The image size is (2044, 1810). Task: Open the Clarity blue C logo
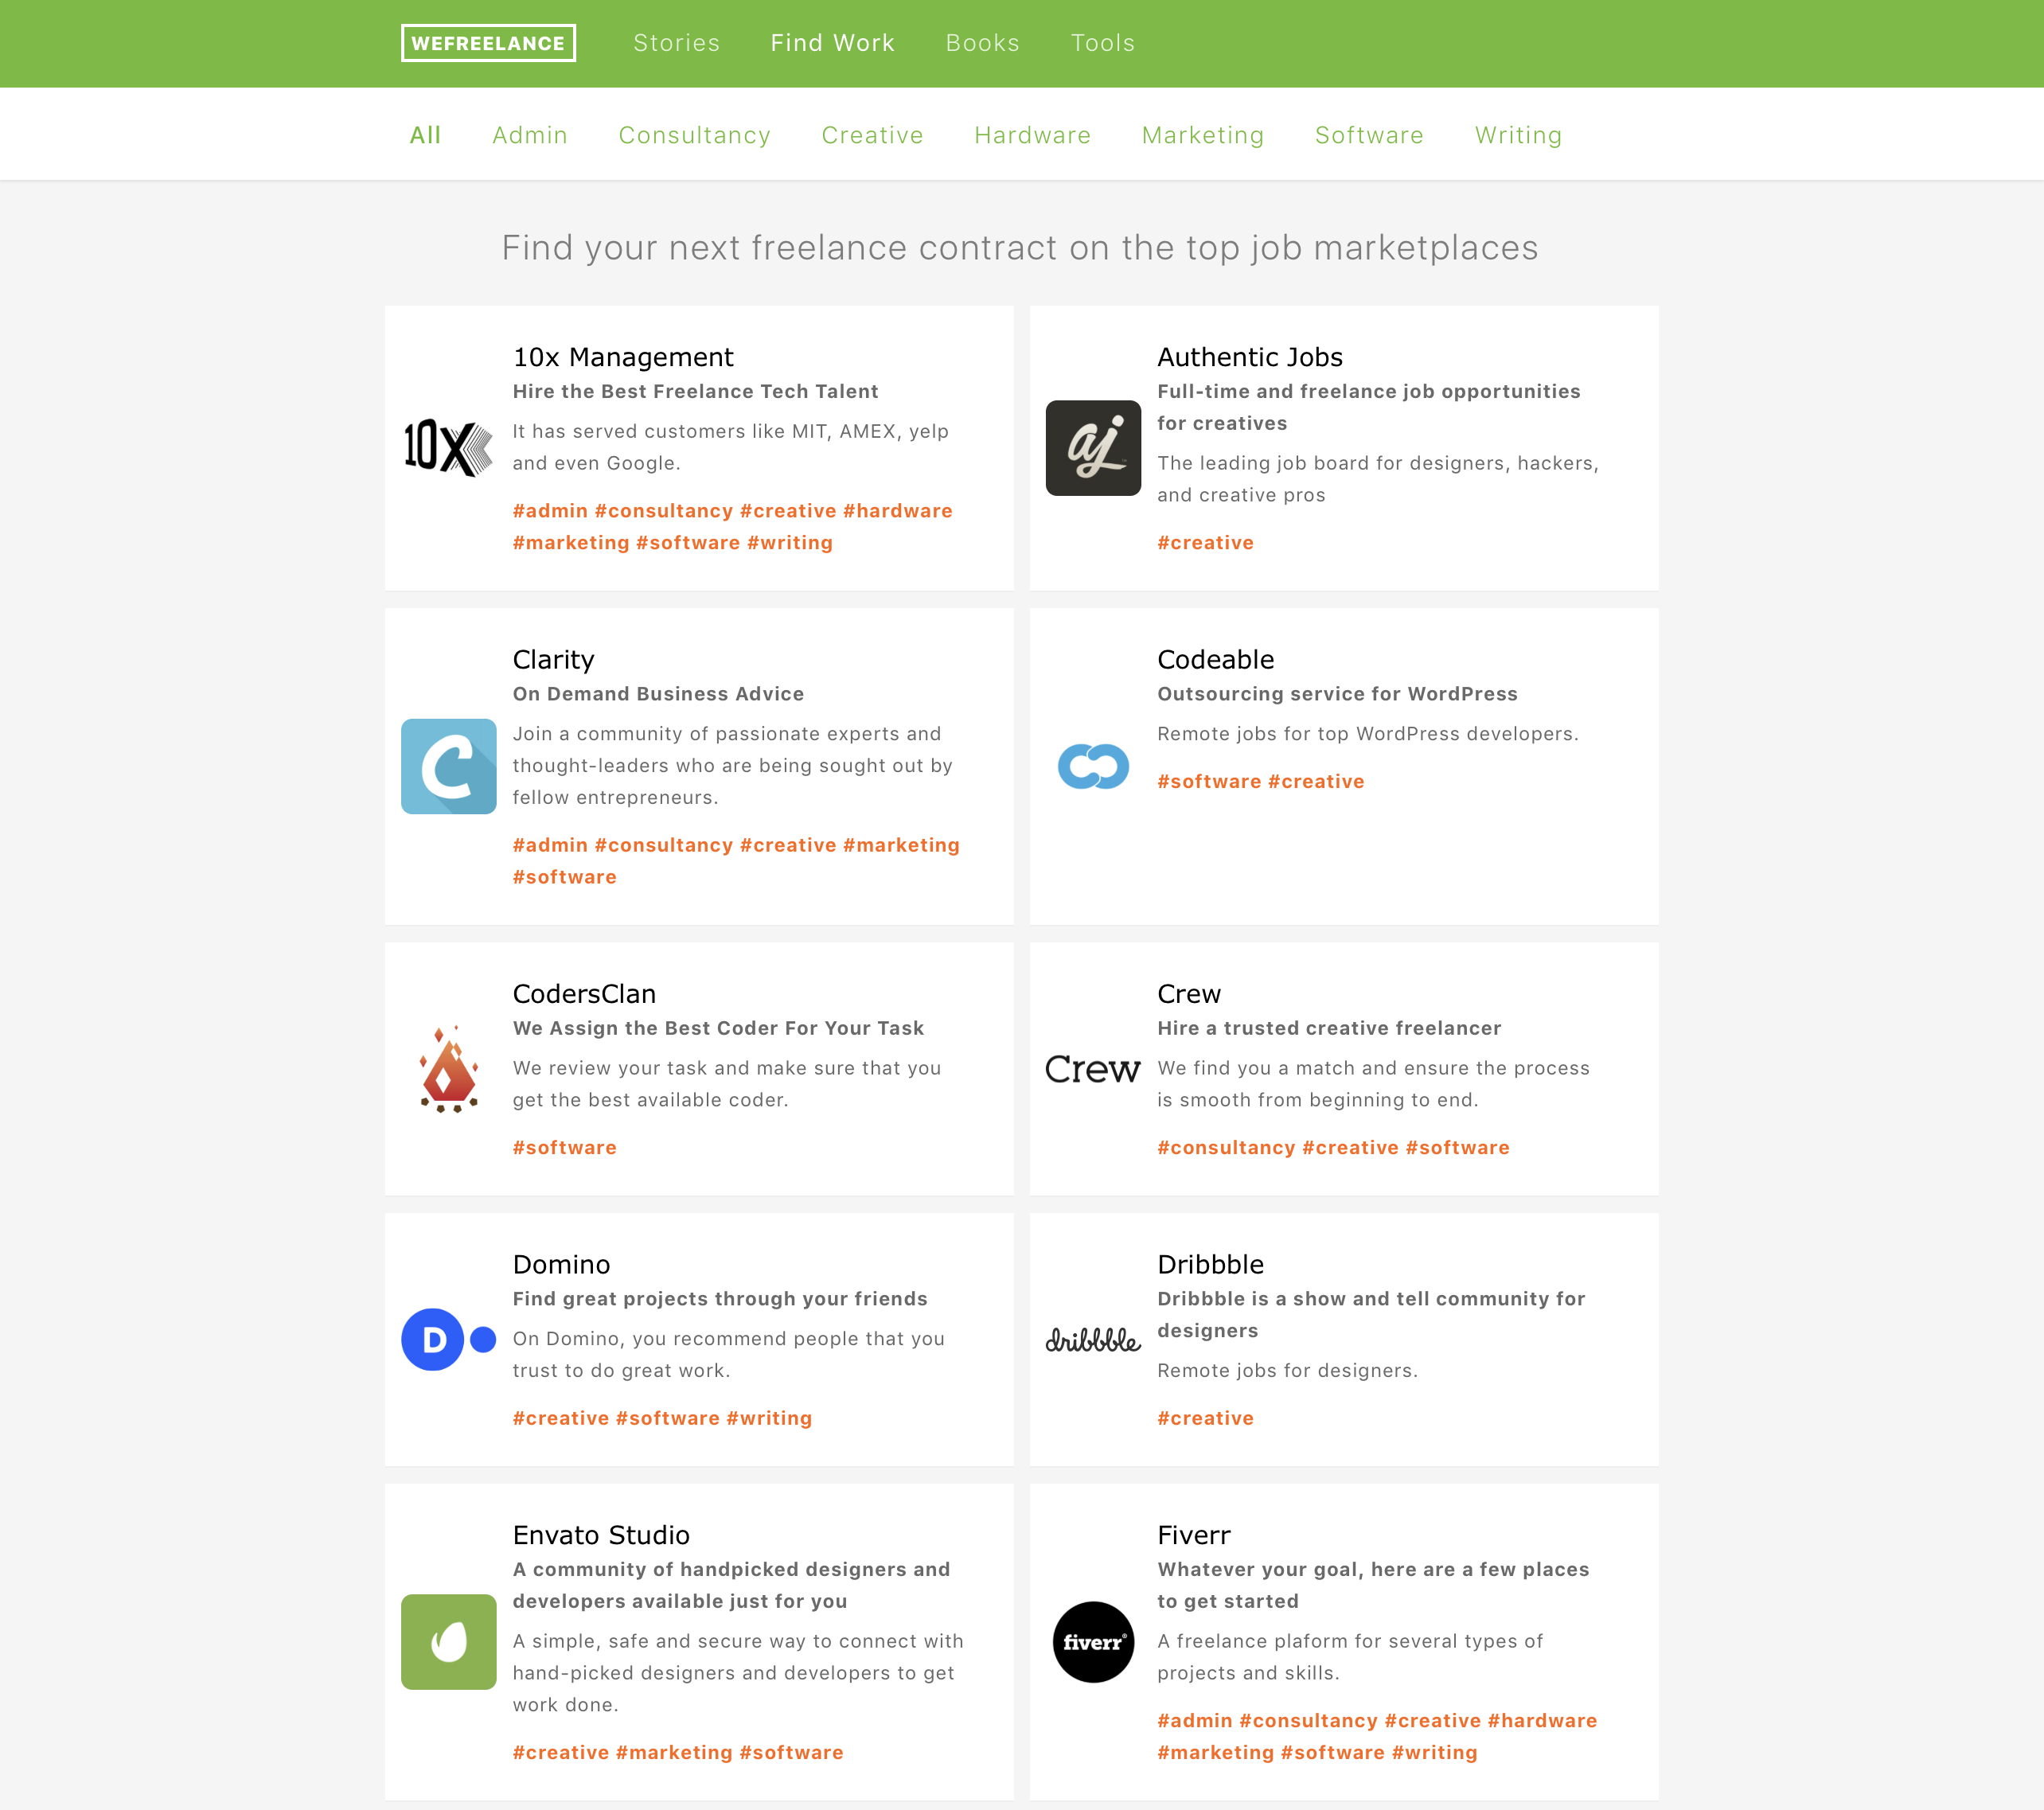point(448,766)
